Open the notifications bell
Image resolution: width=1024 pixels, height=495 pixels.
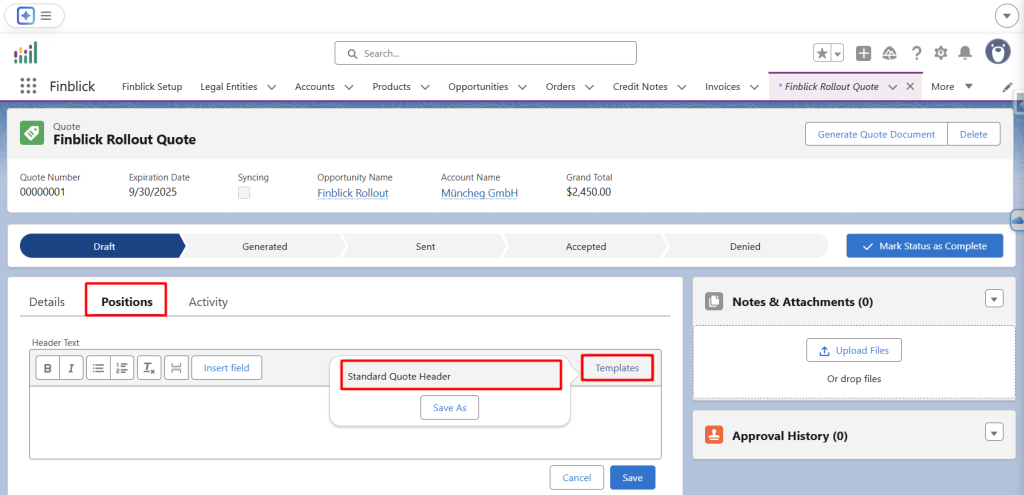coord(965,53)
